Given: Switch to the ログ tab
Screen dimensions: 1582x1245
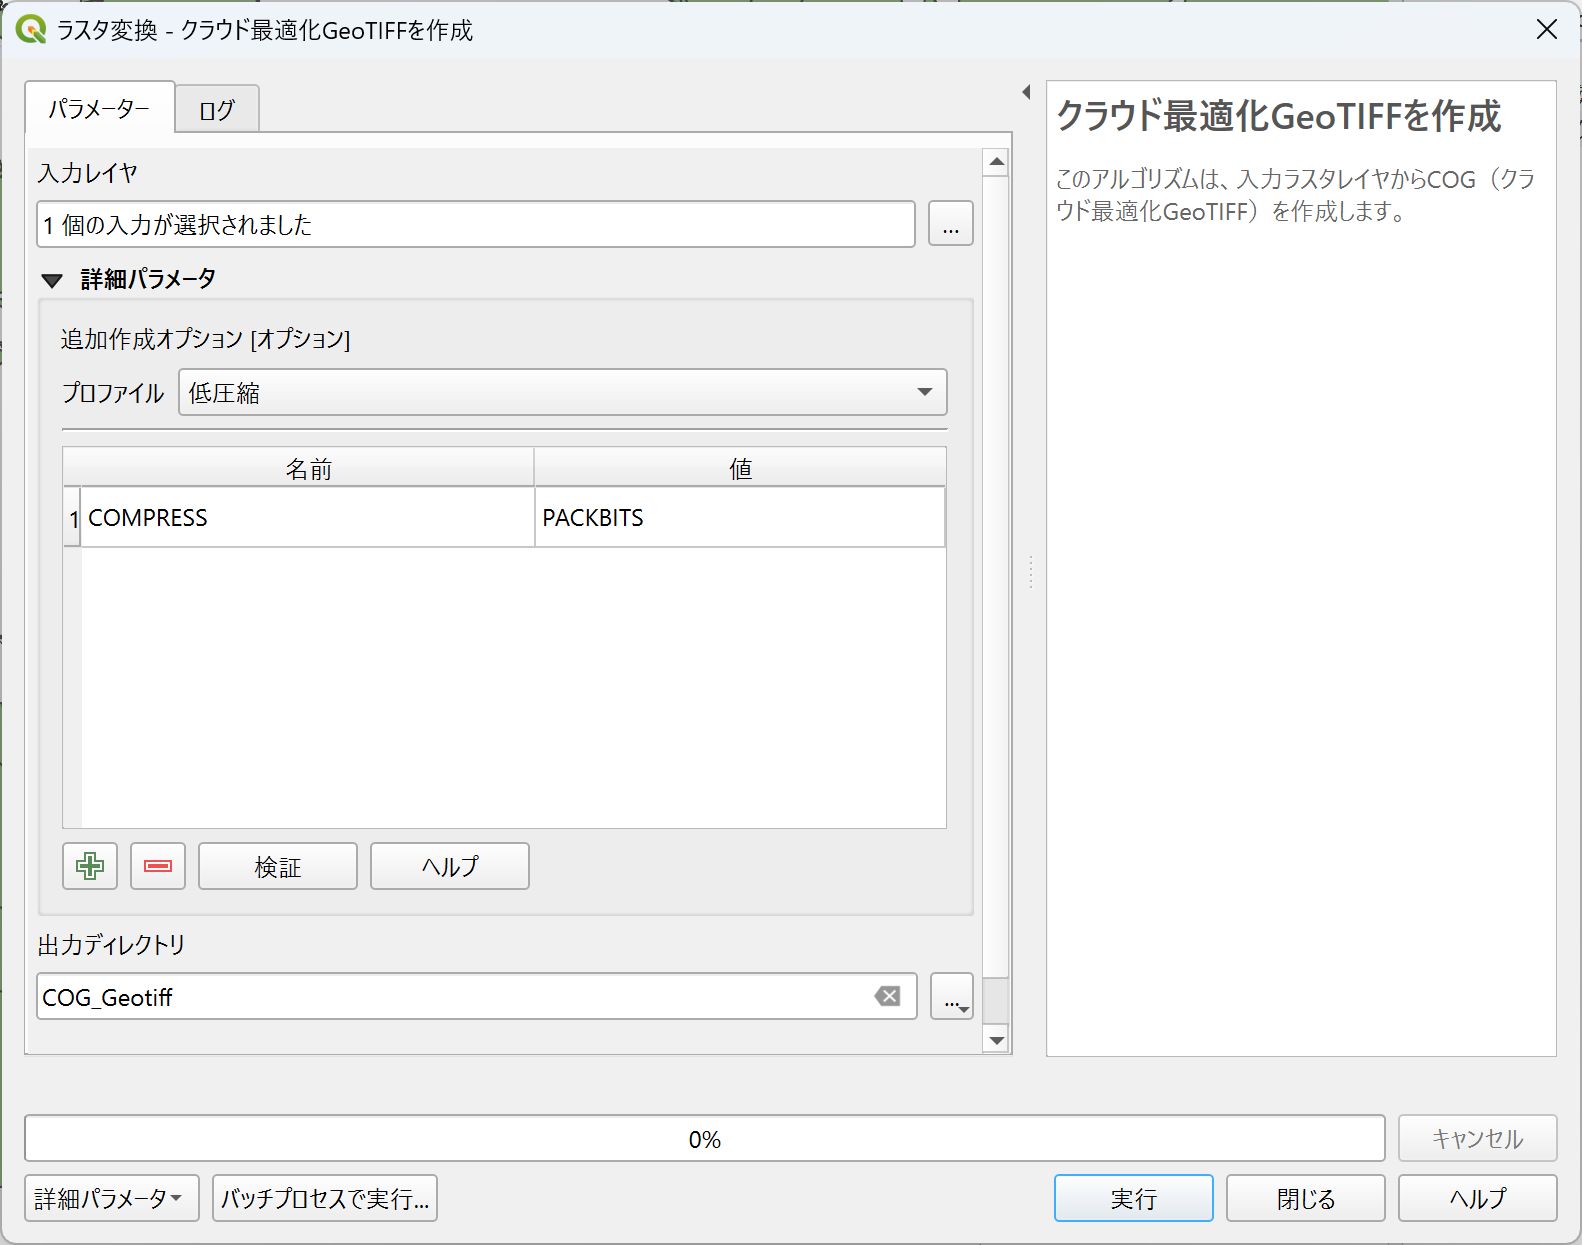Looking at the screenshot, I should click(217, 109).
